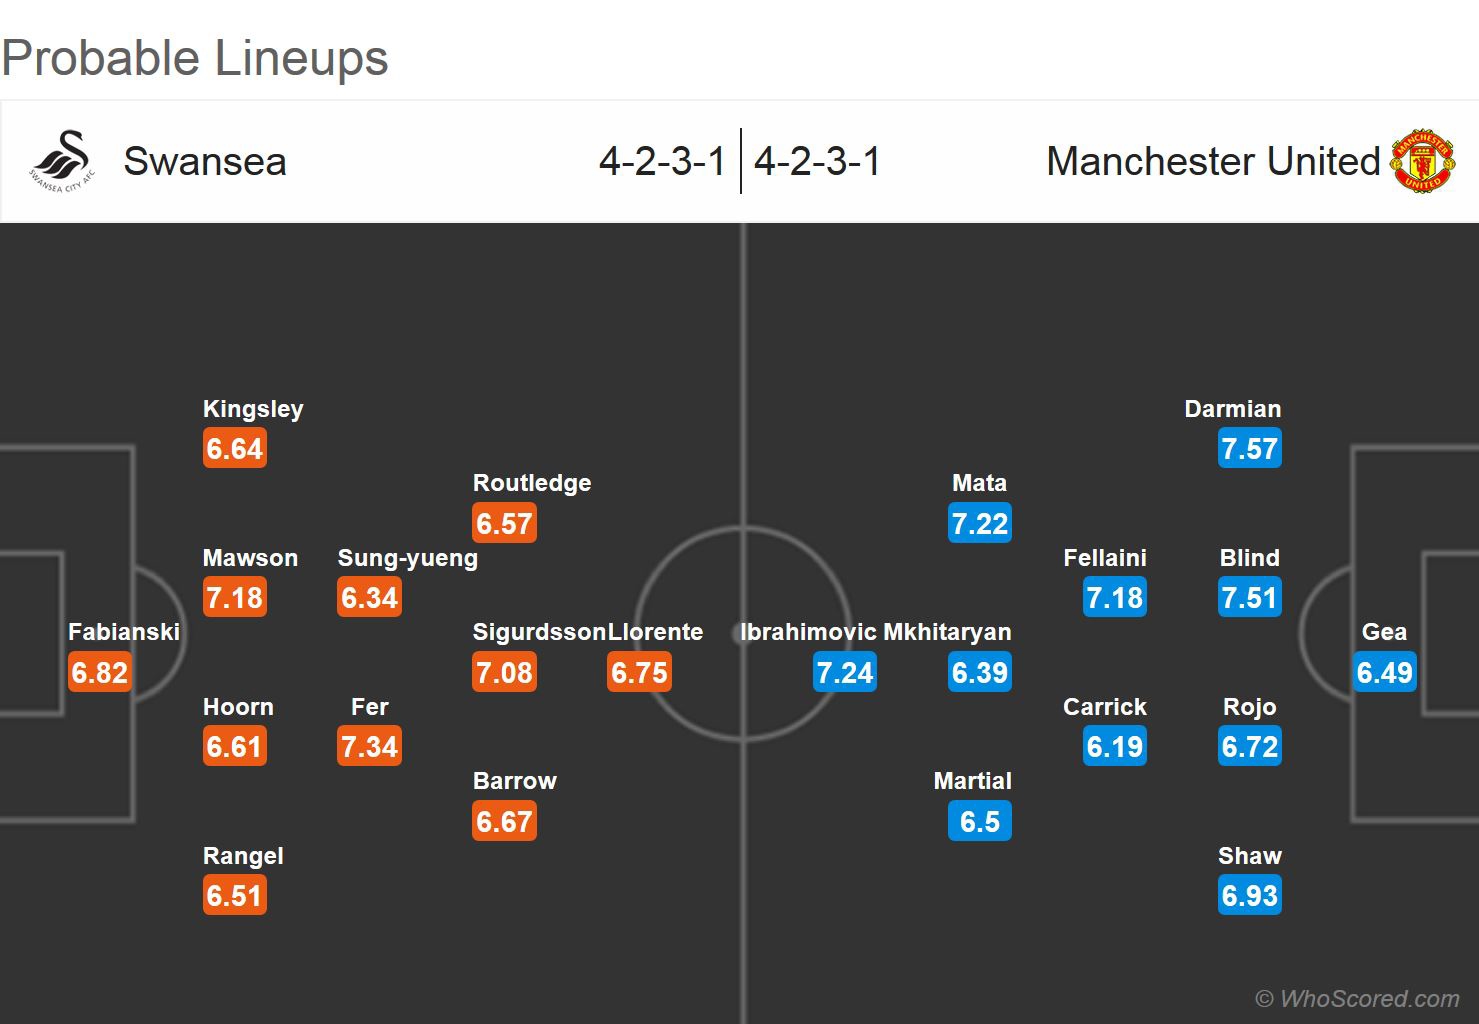Open the Manchester United team name link
Screen dimensions: 1479x1024
click(1212, 162)
